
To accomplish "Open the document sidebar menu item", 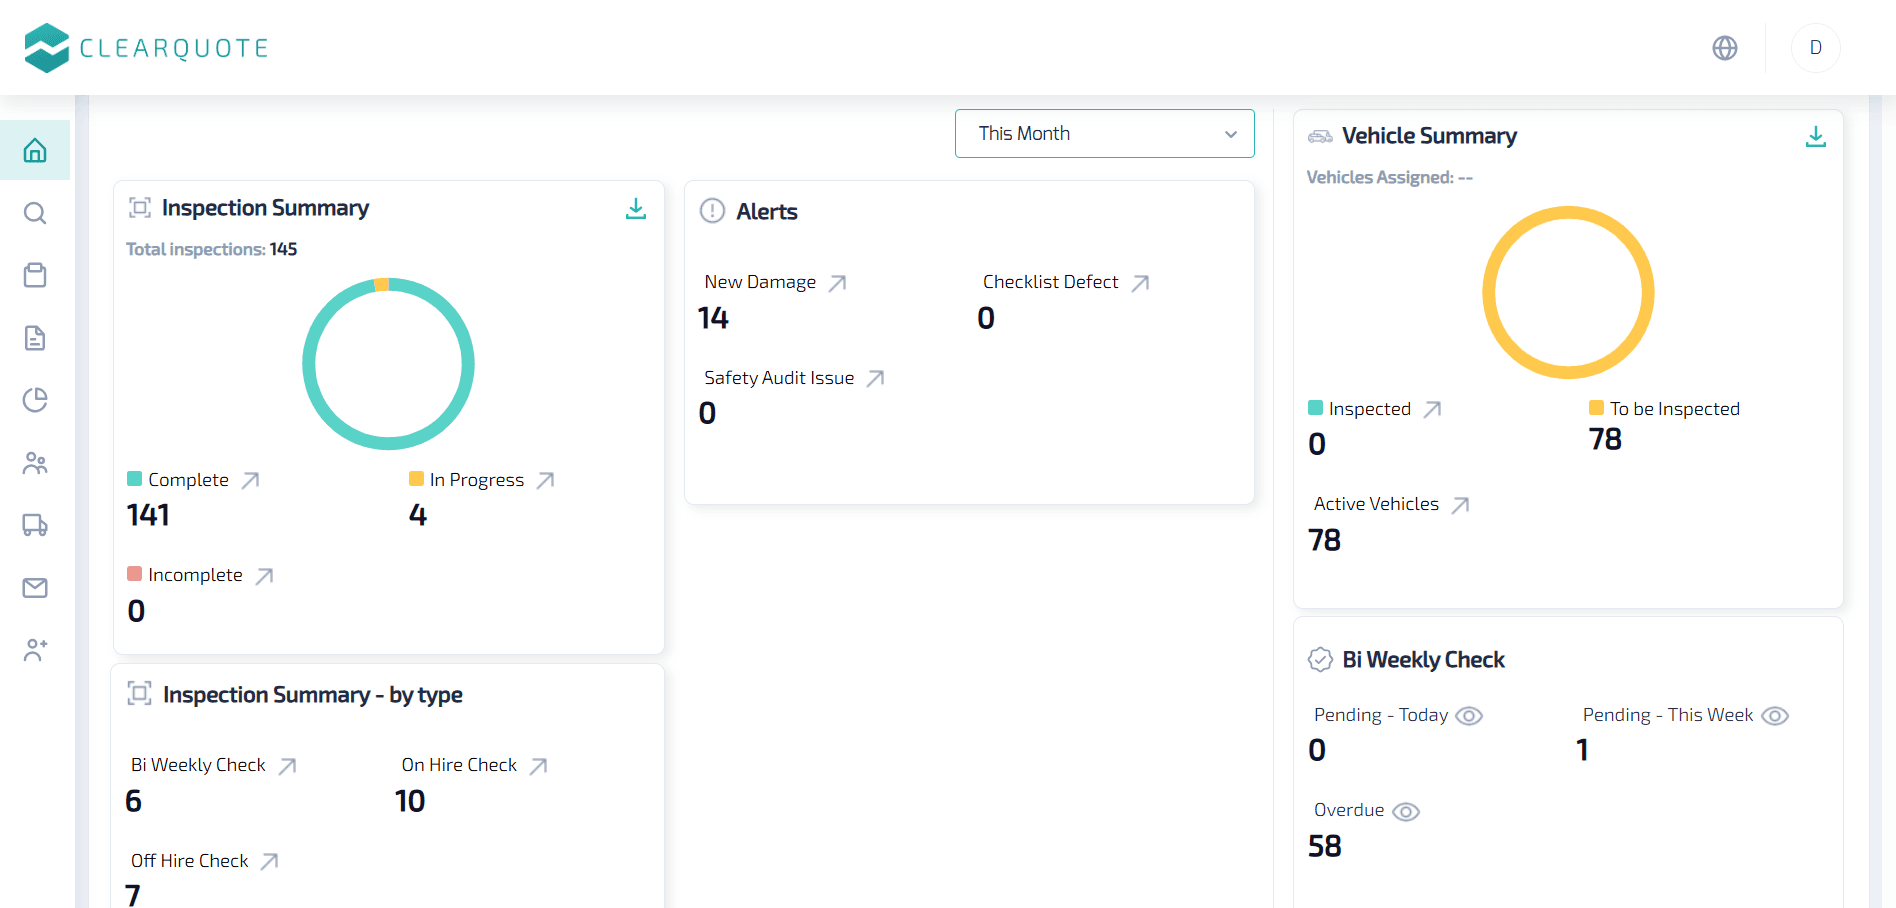I will pos(35,338).
